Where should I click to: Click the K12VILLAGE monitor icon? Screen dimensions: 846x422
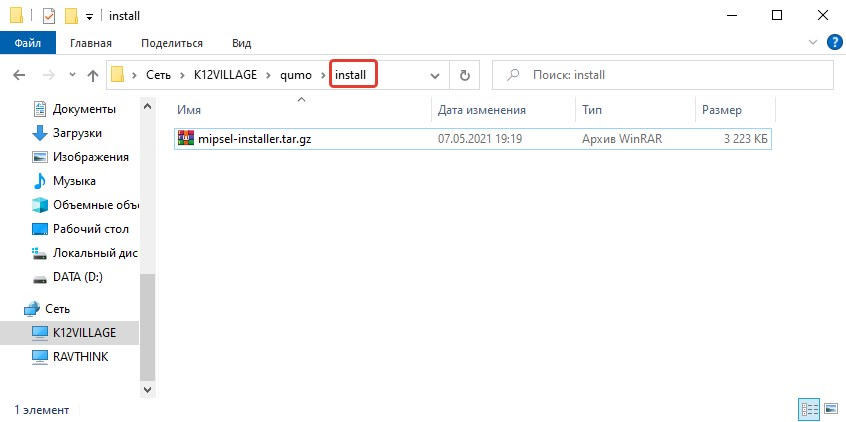tap(40, 333)
